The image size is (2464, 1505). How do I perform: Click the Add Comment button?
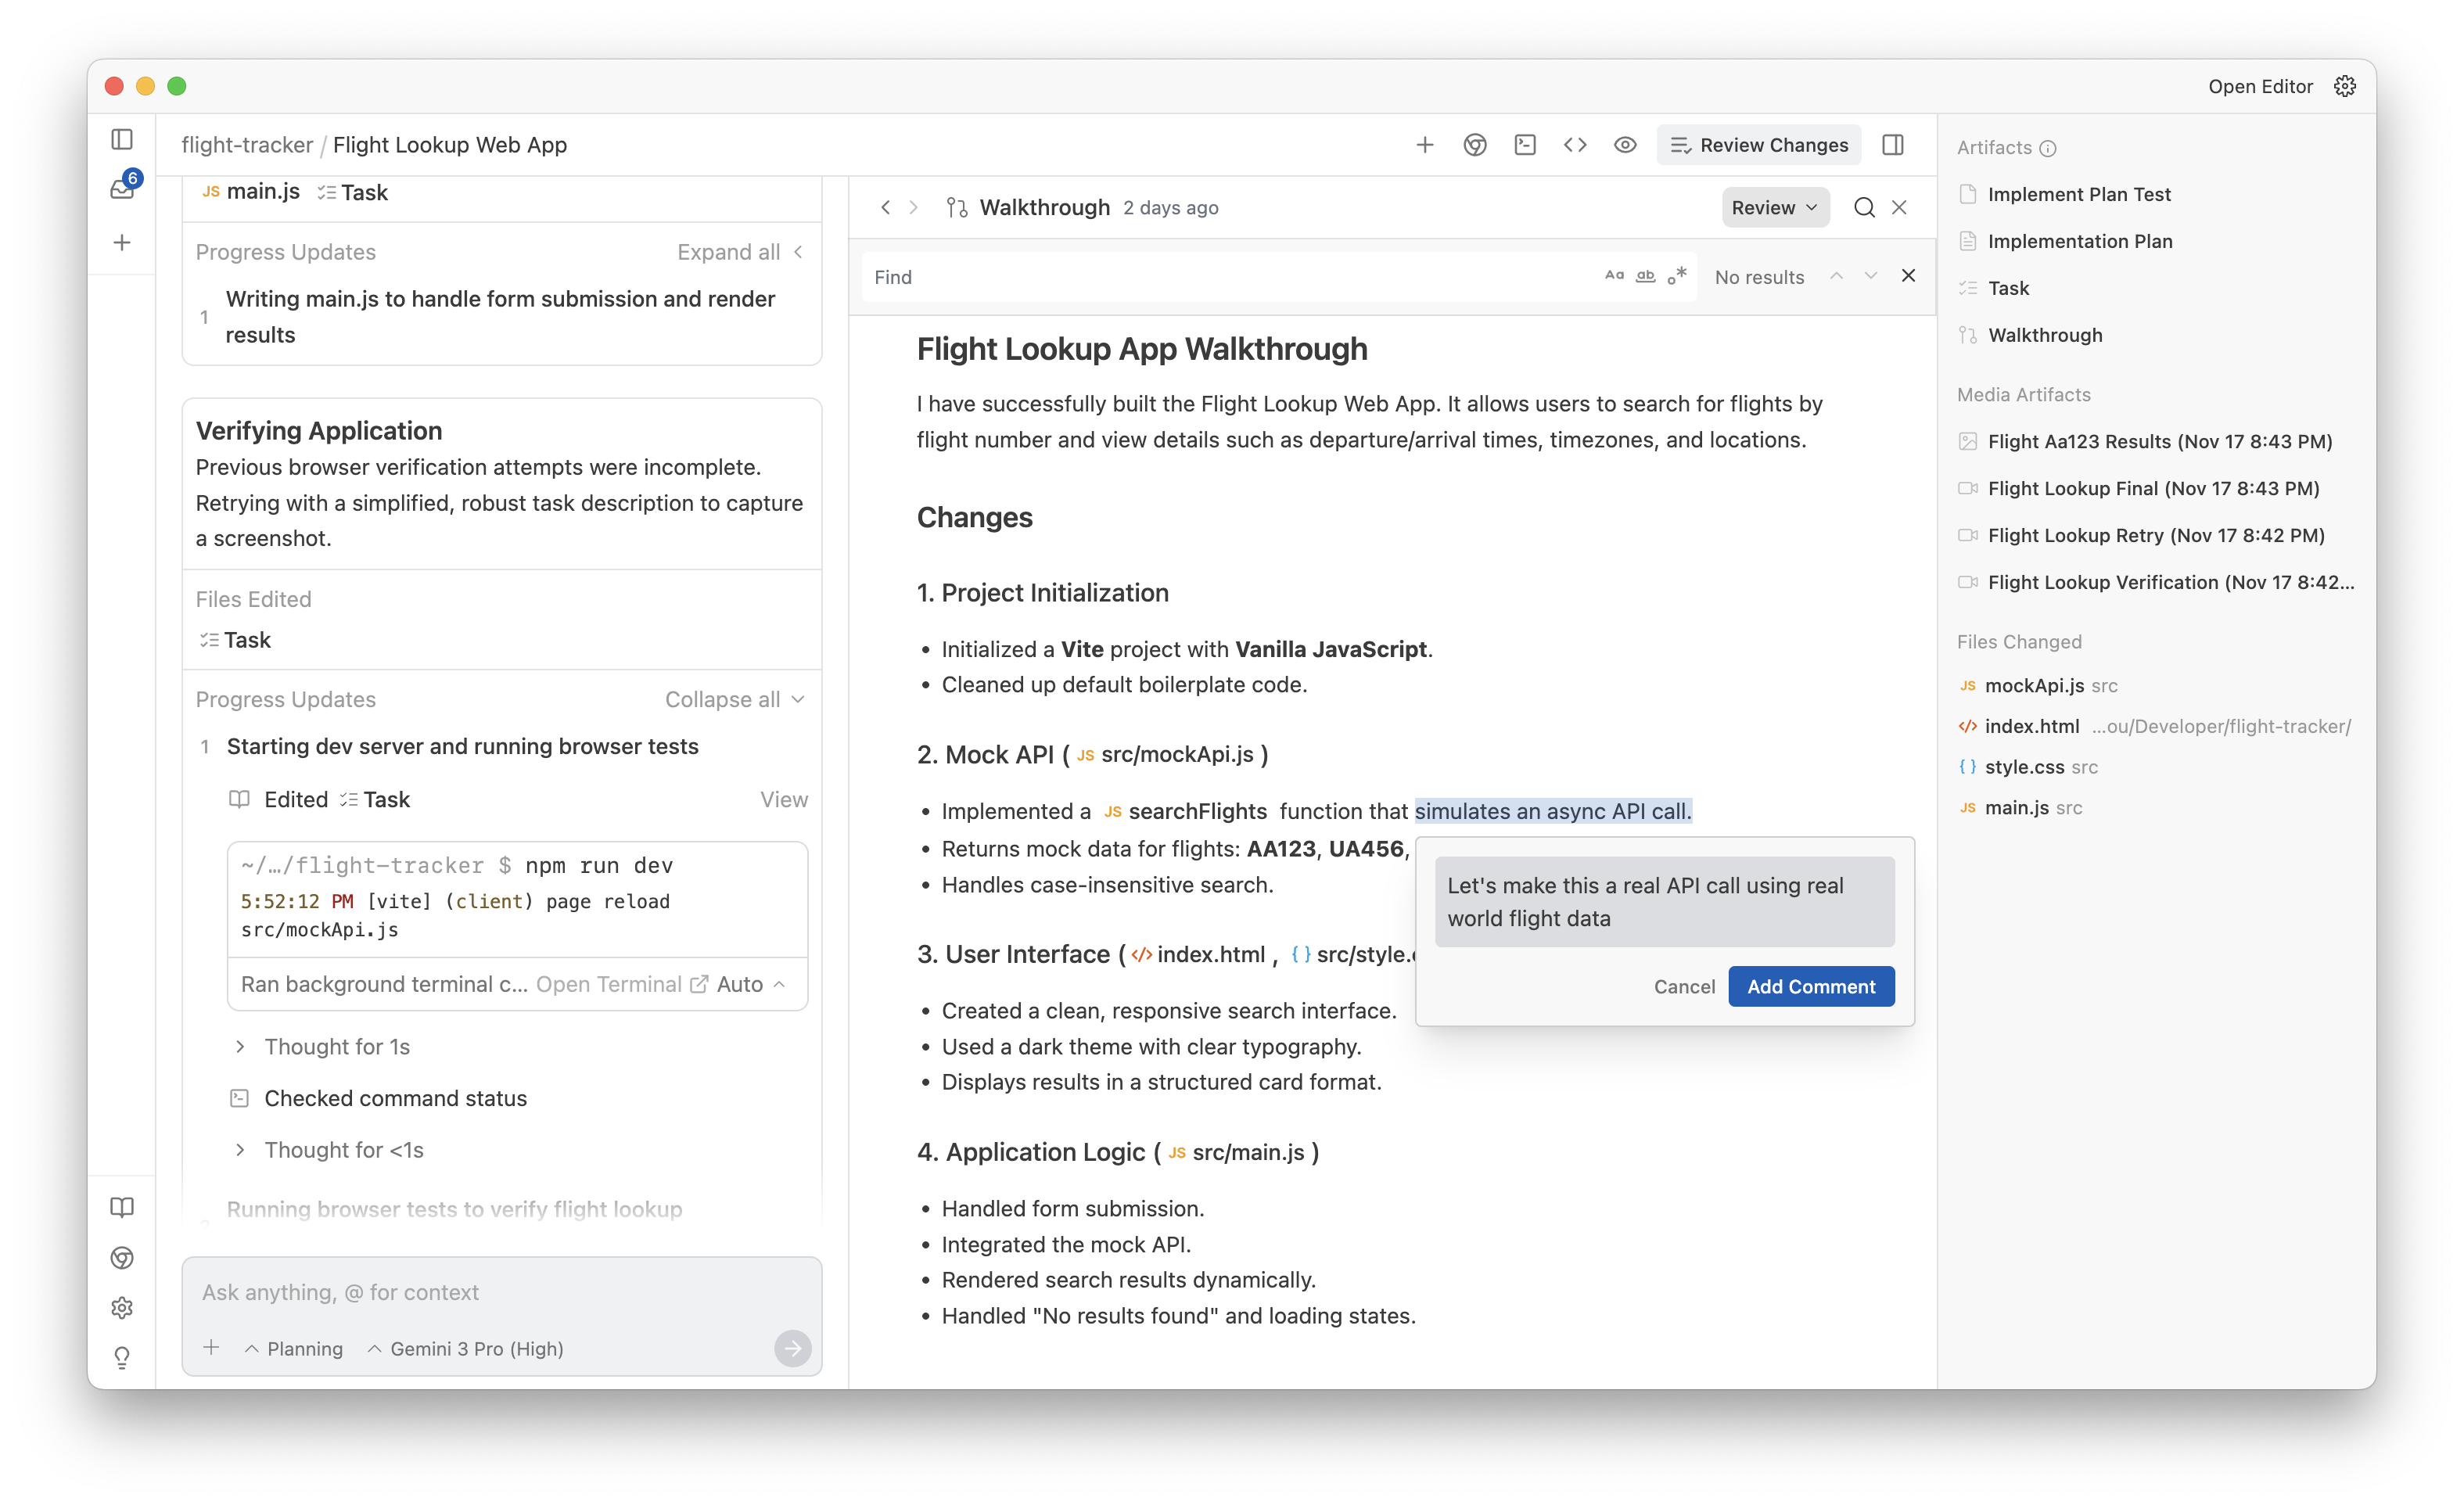pyautogui.click(x=1810, y=986)
